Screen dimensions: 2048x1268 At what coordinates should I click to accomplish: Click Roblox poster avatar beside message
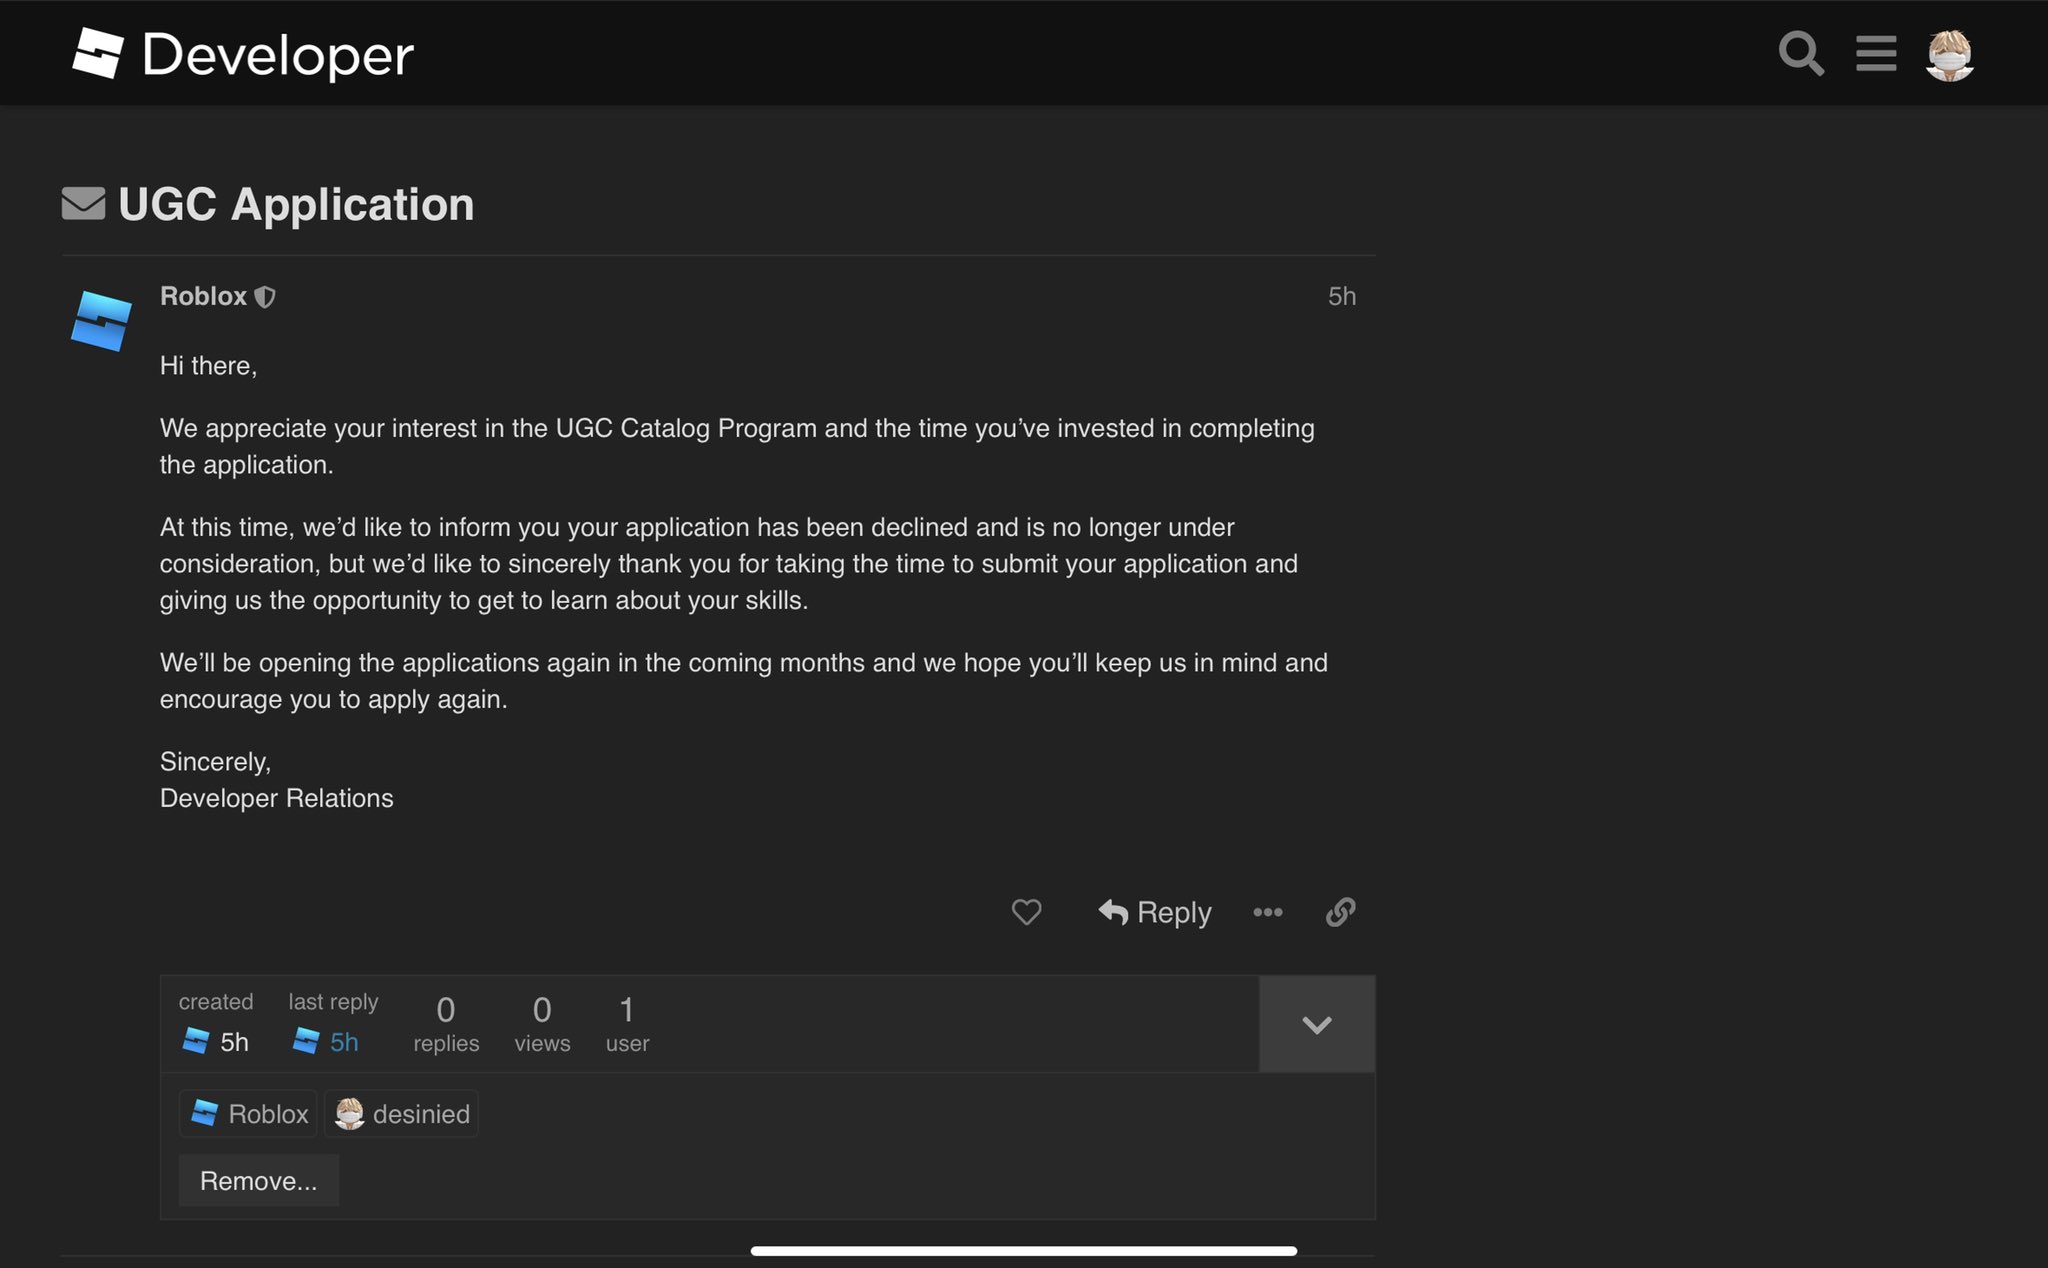(101, 321)
